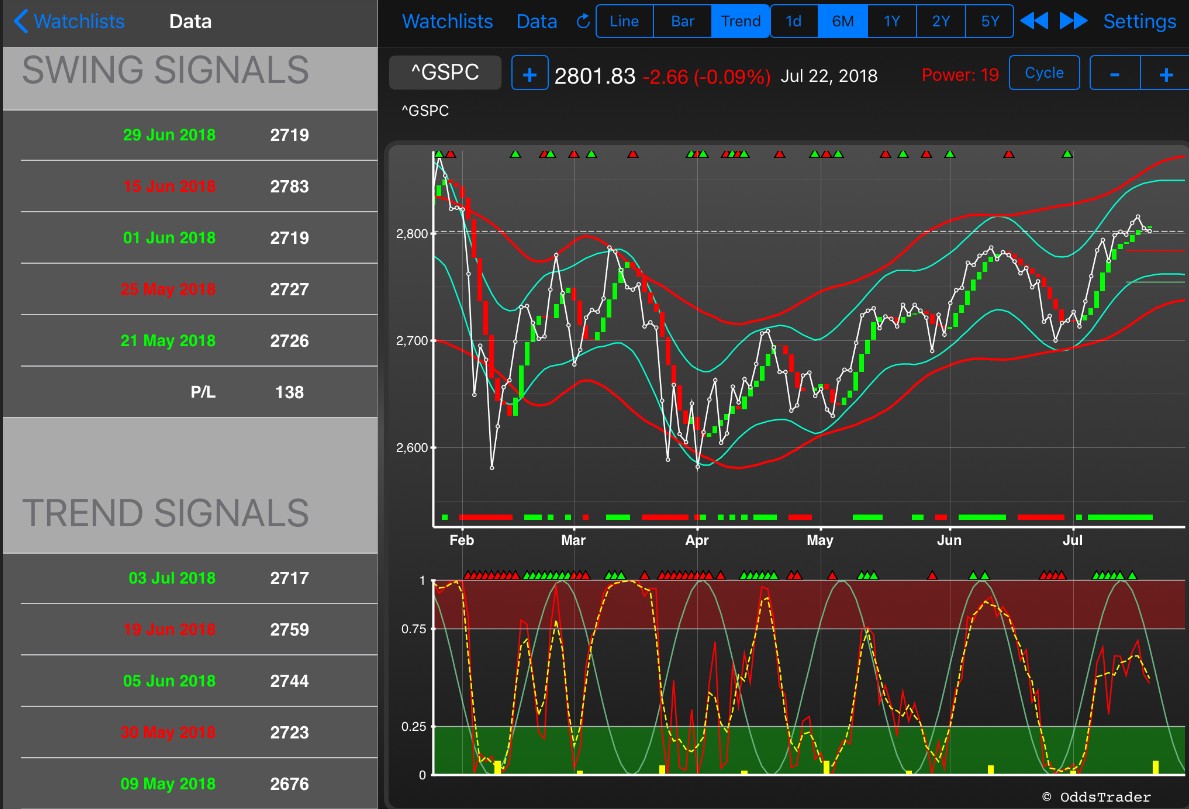Open the Settings menu
Viewport: 1189px width, 809px height.
point(1139,21)
